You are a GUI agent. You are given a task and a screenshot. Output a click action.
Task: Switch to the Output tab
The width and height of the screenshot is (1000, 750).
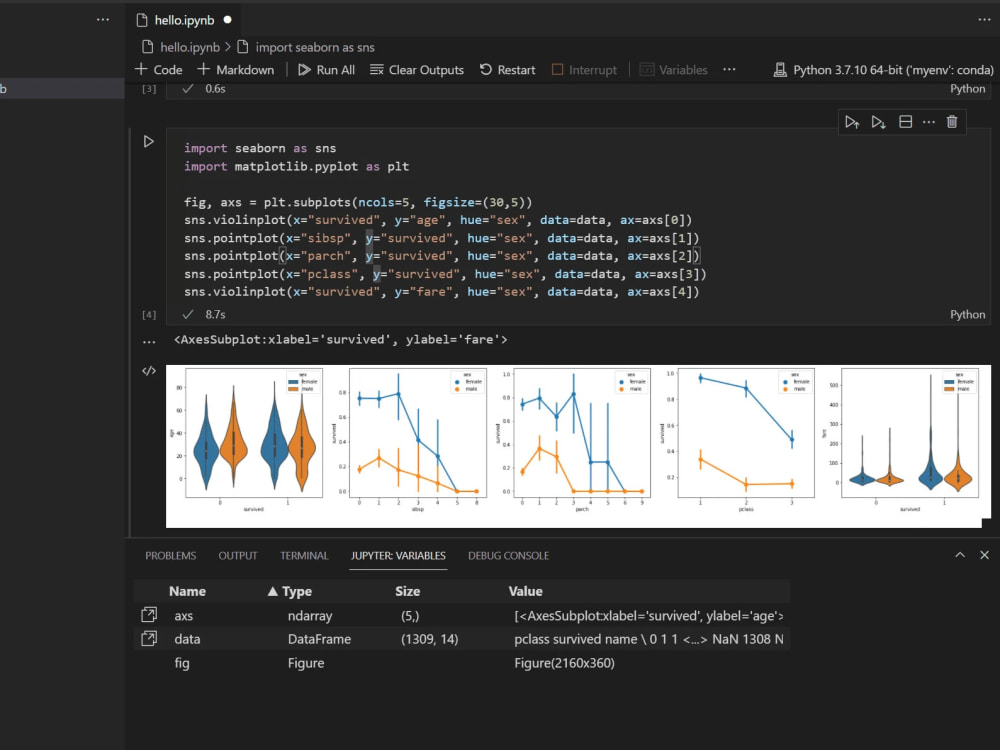tap(238, 555)
